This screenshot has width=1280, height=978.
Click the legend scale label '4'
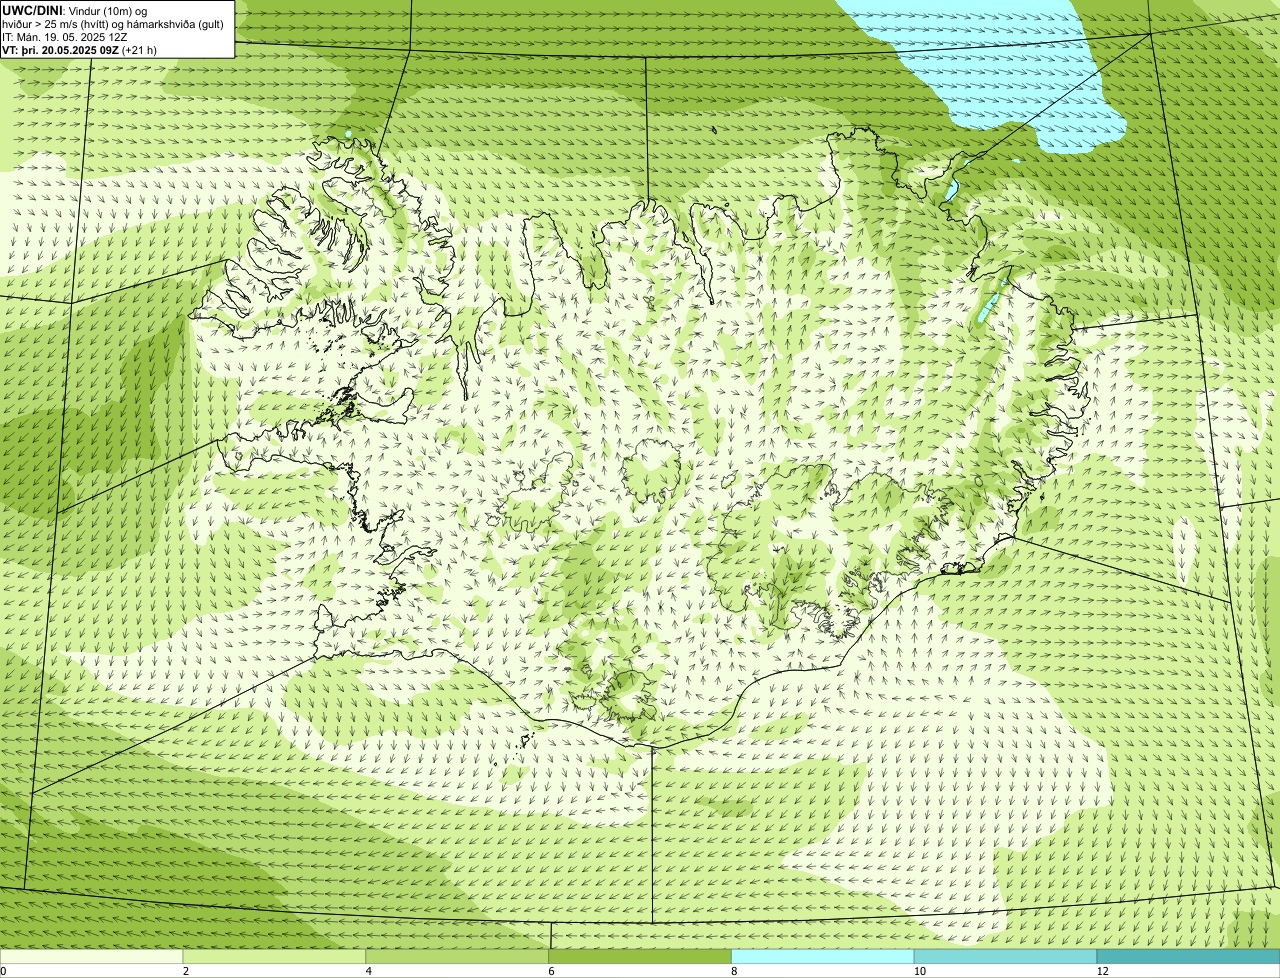(369, 971)
